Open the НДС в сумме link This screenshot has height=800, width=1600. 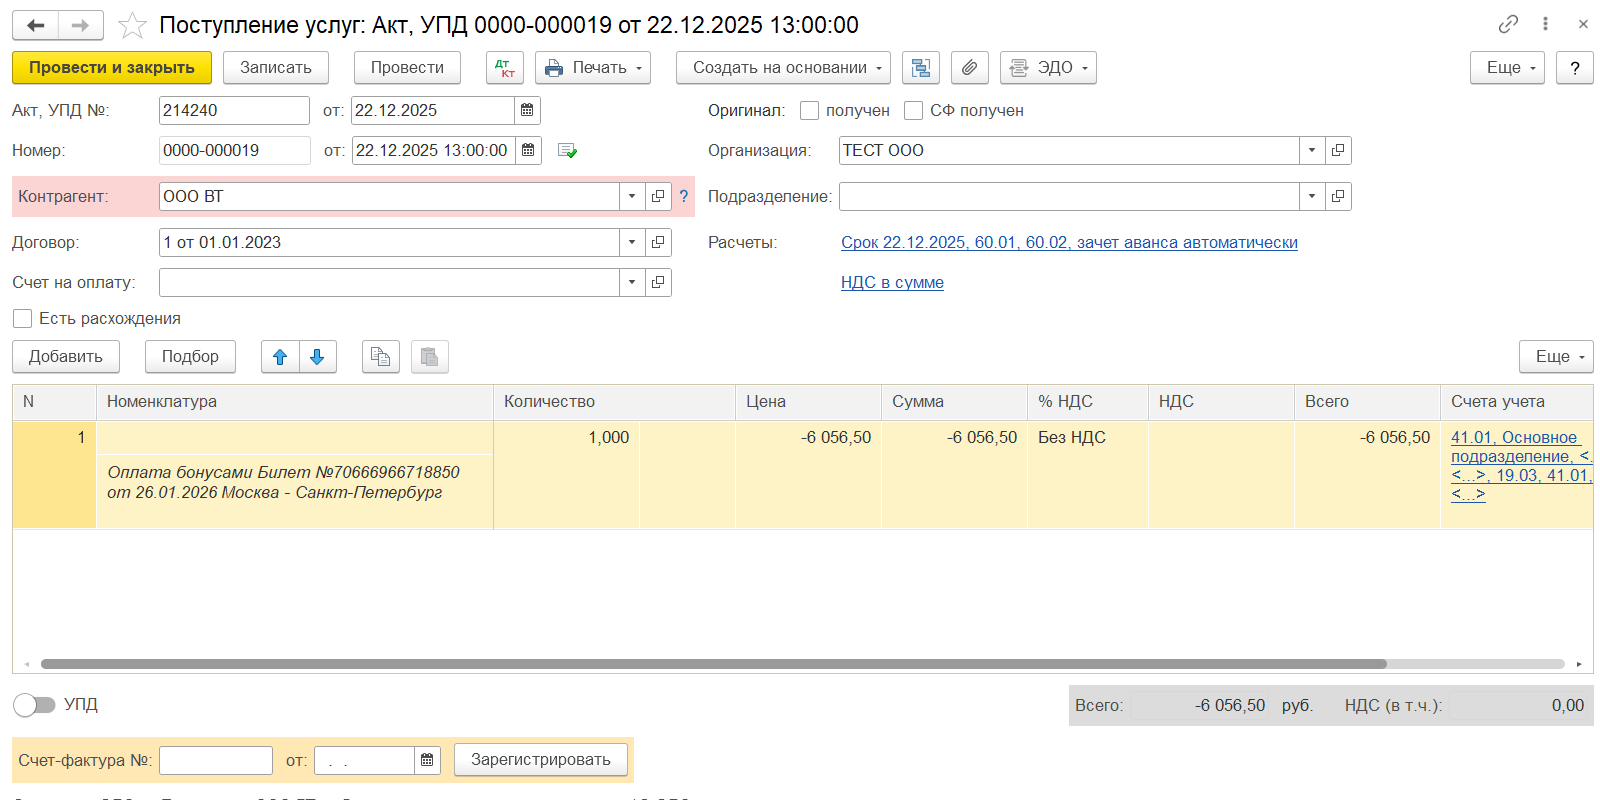click(x=892, y=282)
